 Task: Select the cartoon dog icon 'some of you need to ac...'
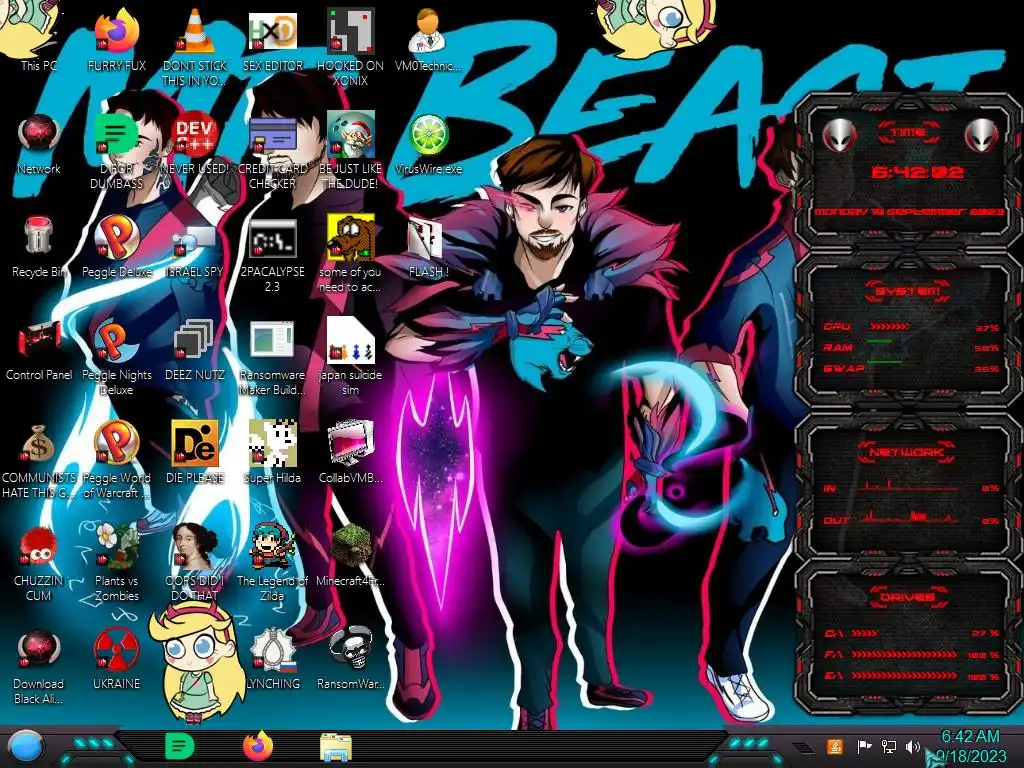[x=351, y=236]
